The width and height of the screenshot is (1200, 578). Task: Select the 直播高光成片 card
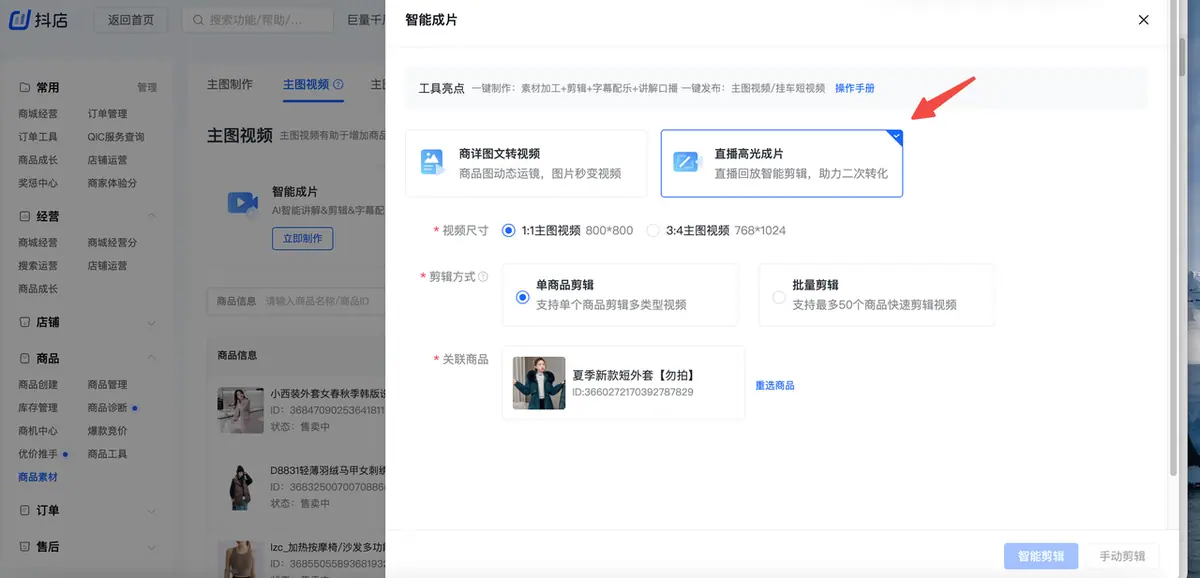pyautogui.click(x=782, y=163)
